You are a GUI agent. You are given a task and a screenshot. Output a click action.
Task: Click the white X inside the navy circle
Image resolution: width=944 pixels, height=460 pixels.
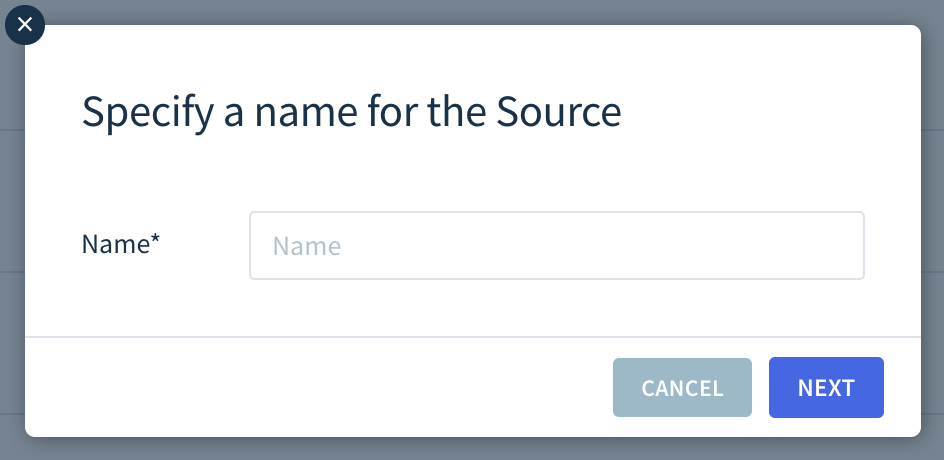click(25, 25)
